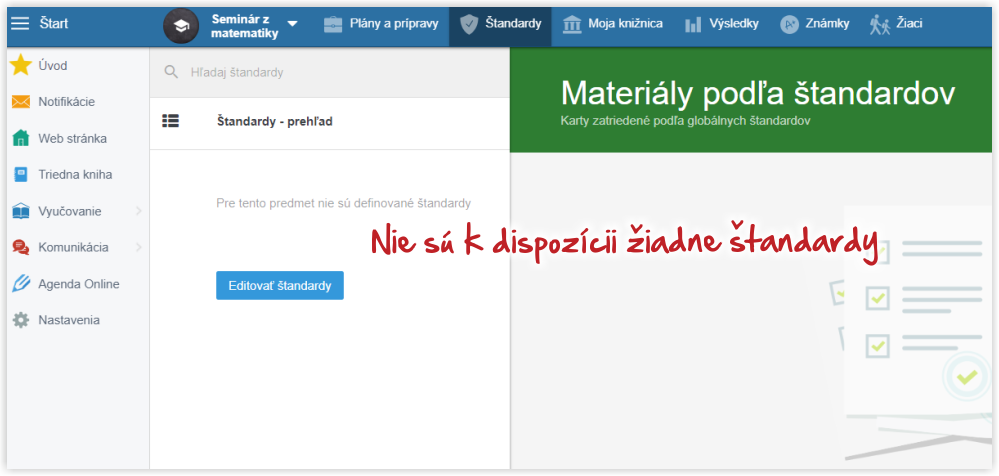Click the Komunikácia chat bubbles icon
The height and width of the screenshot is (476, 999).
point(21,247)
